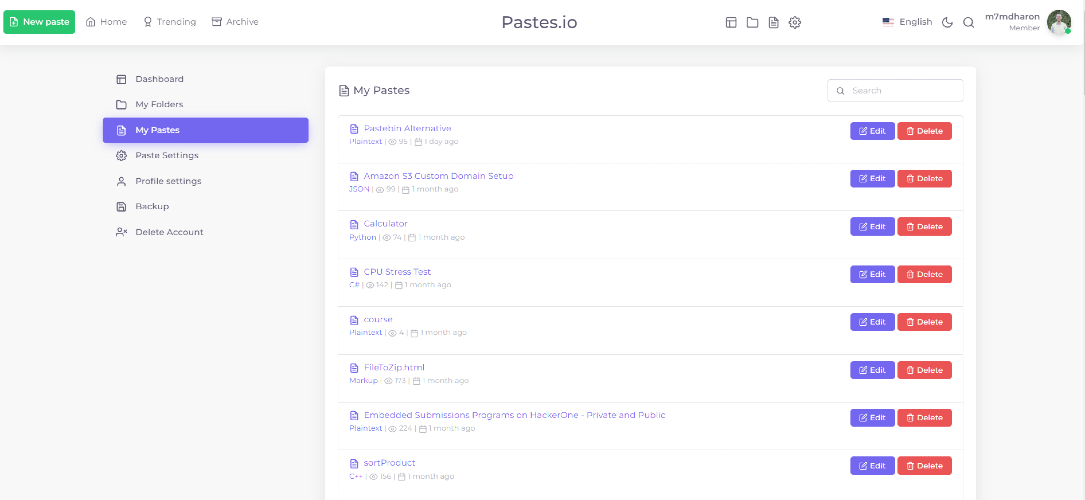Delete the FileToZip.html paste
The height and width of the screenshot is (500, 1085).
924,370
